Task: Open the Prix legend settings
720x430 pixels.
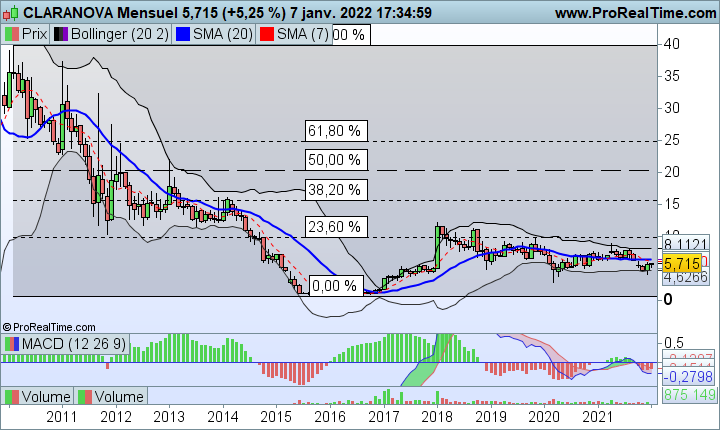Action: 26,34
